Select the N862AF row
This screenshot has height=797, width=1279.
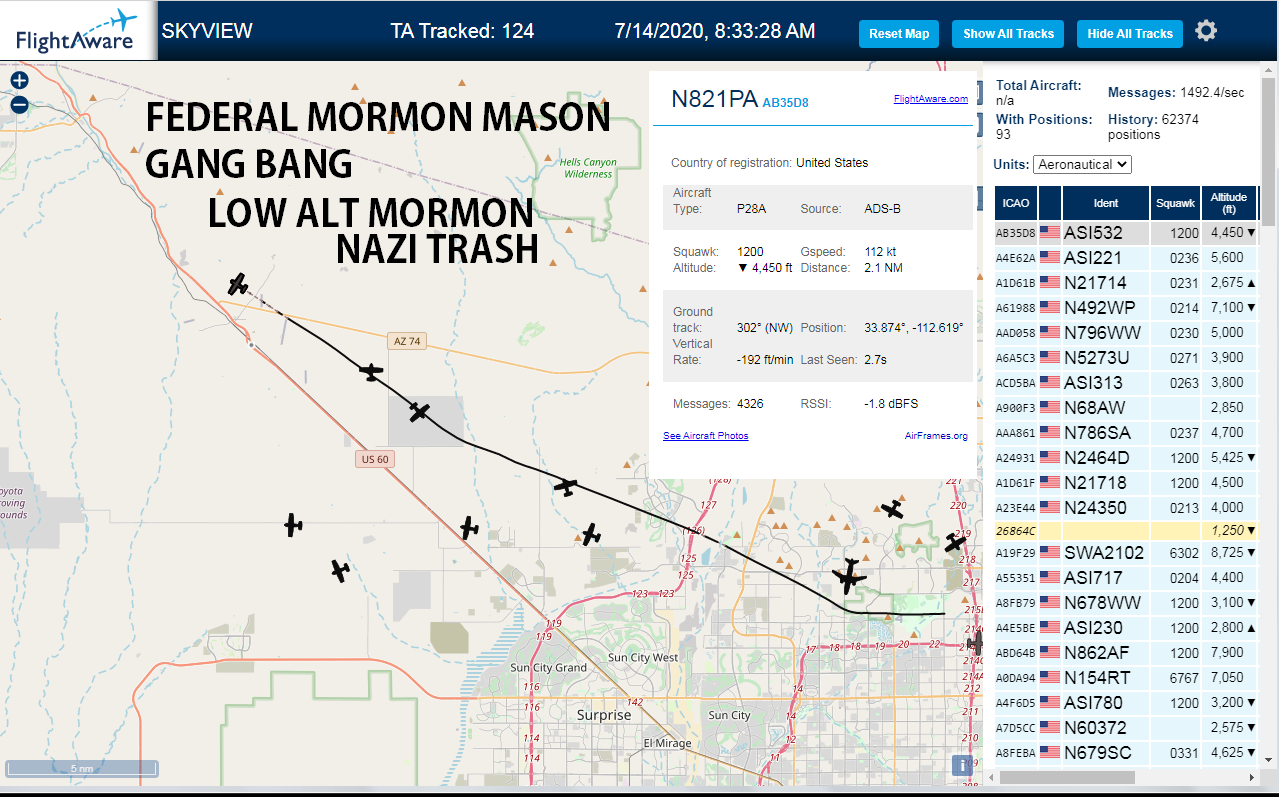(x=1126, y=653)
